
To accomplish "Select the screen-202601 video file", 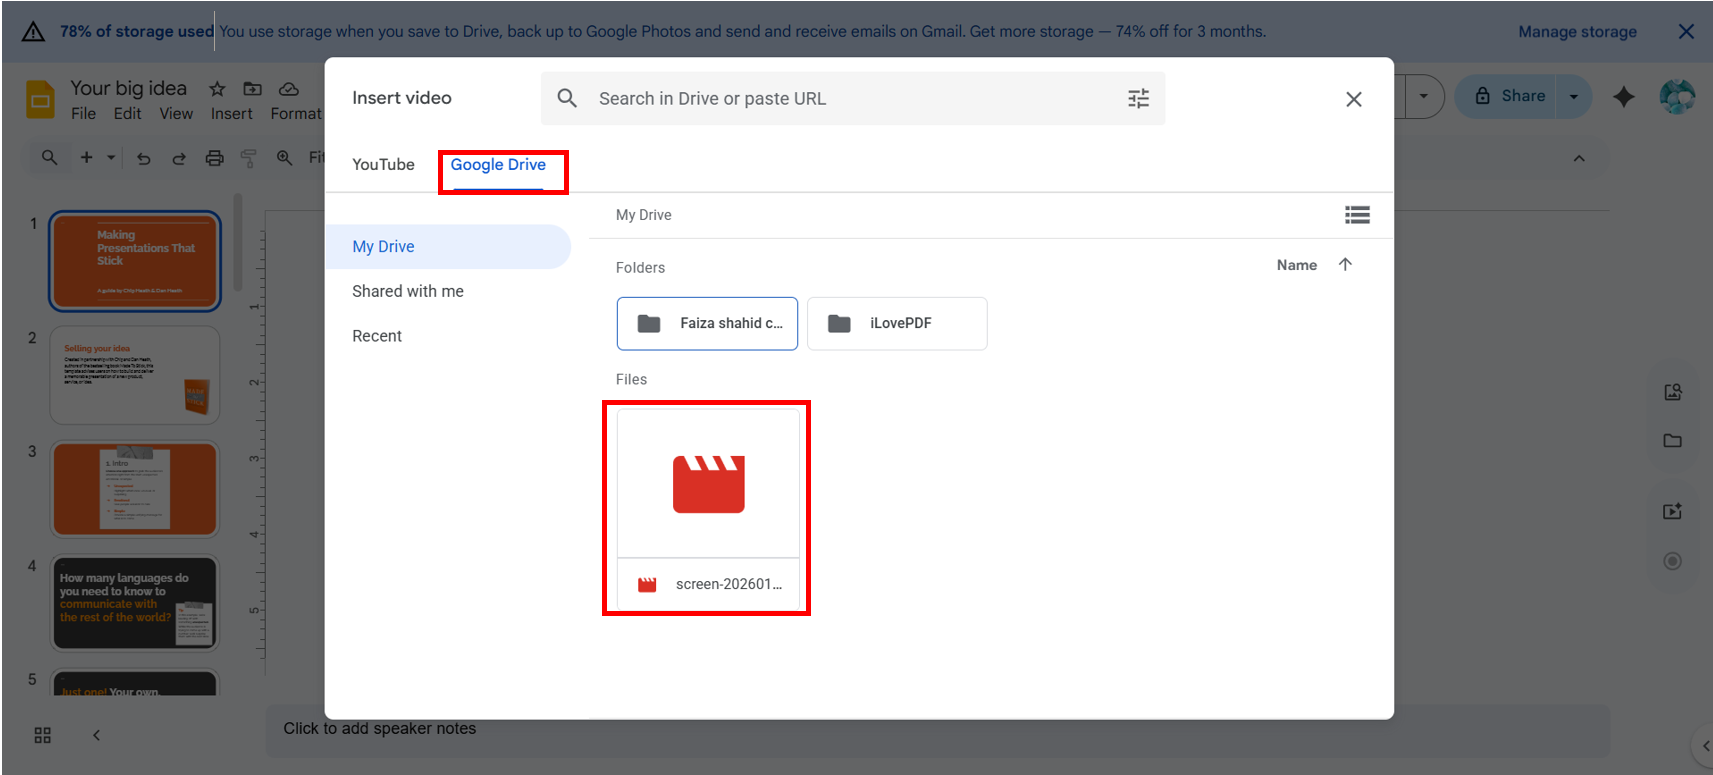I will click(708, 509).
